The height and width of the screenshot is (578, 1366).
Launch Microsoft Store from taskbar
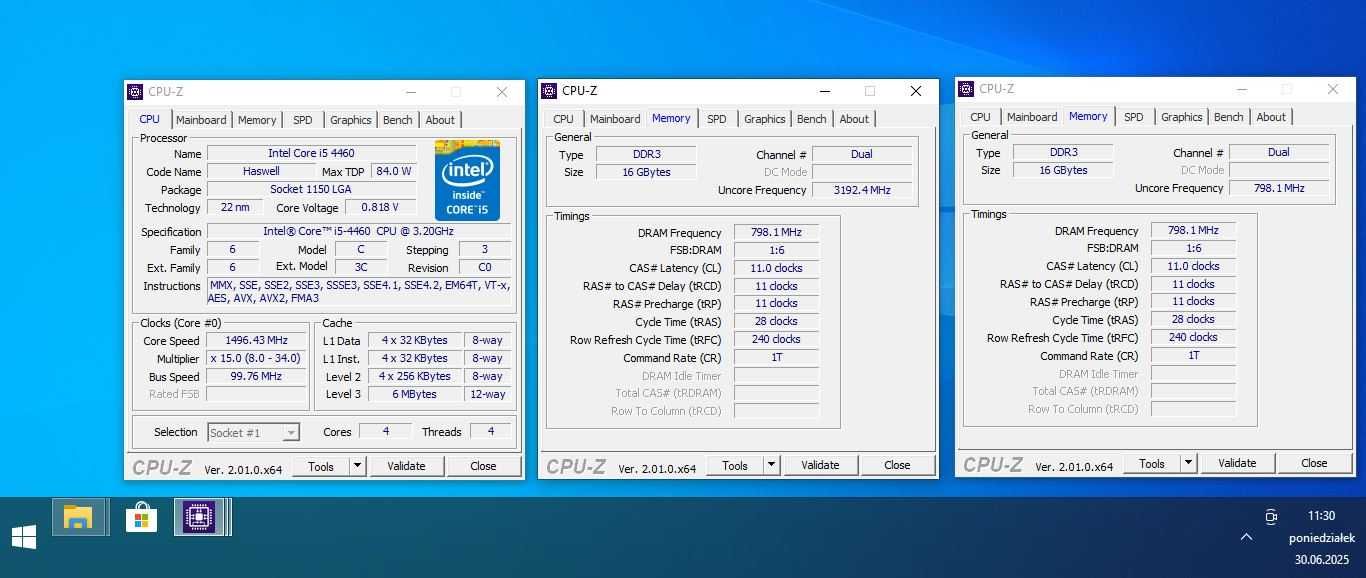point(141,517)
